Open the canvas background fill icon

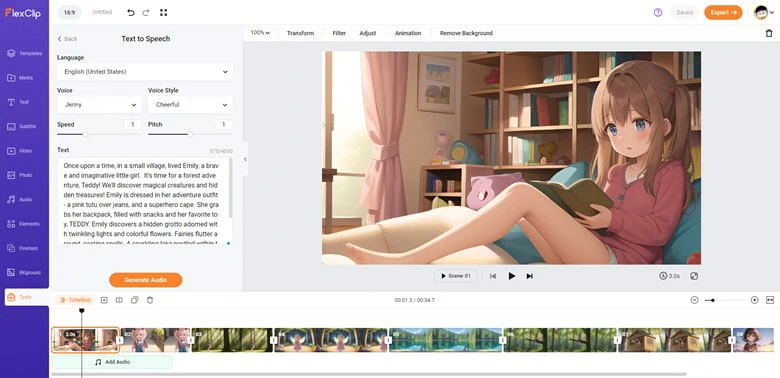tap(695, 276)
